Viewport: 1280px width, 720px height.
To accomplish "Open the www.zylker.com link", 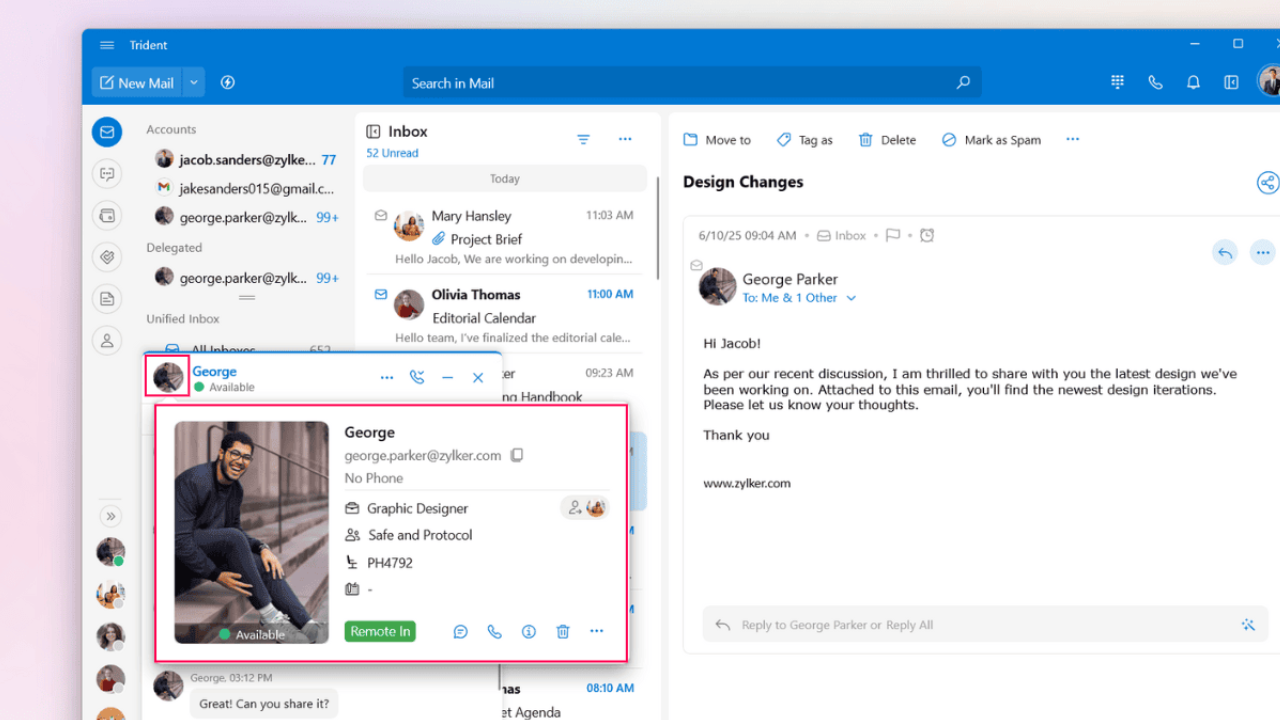I will 747,483.
